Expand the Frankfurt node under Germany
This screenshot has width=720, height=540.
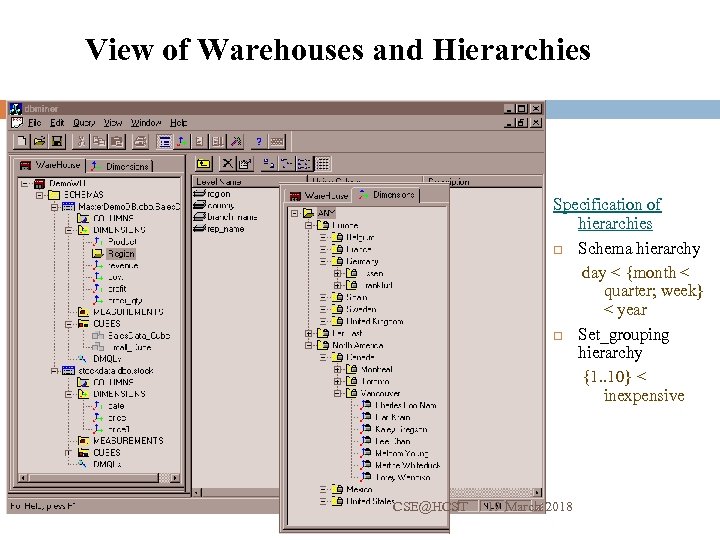tap(338, 285)
